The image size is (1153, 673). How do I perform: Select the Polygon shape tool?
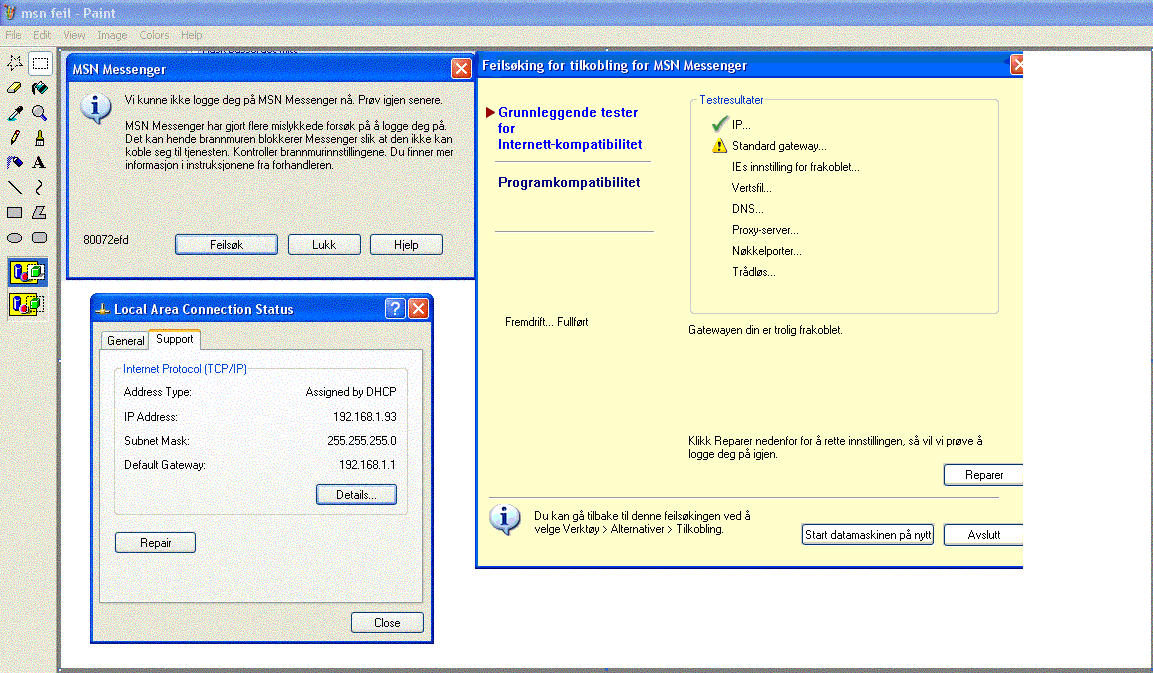(x=40, y=213)
